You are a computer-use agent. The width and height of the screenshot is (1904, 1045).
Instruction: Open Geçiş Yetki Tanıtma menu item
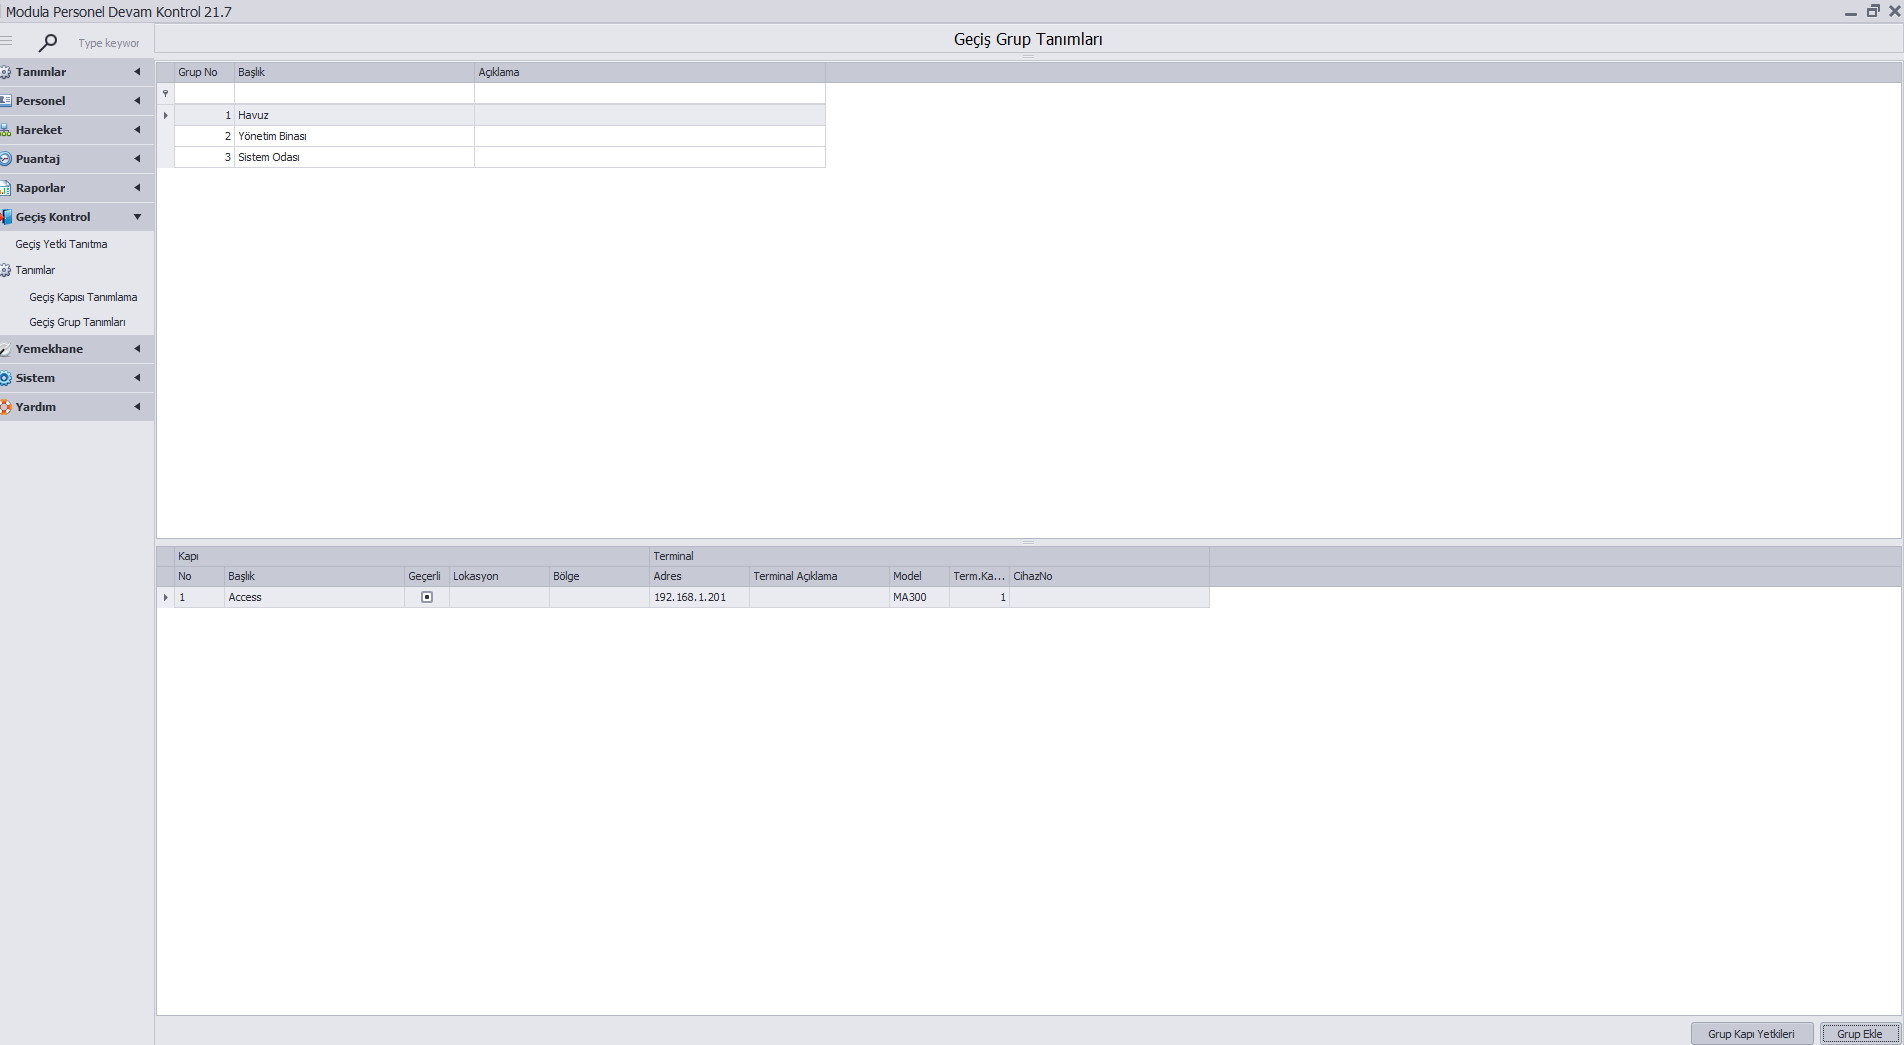point(61,244)
